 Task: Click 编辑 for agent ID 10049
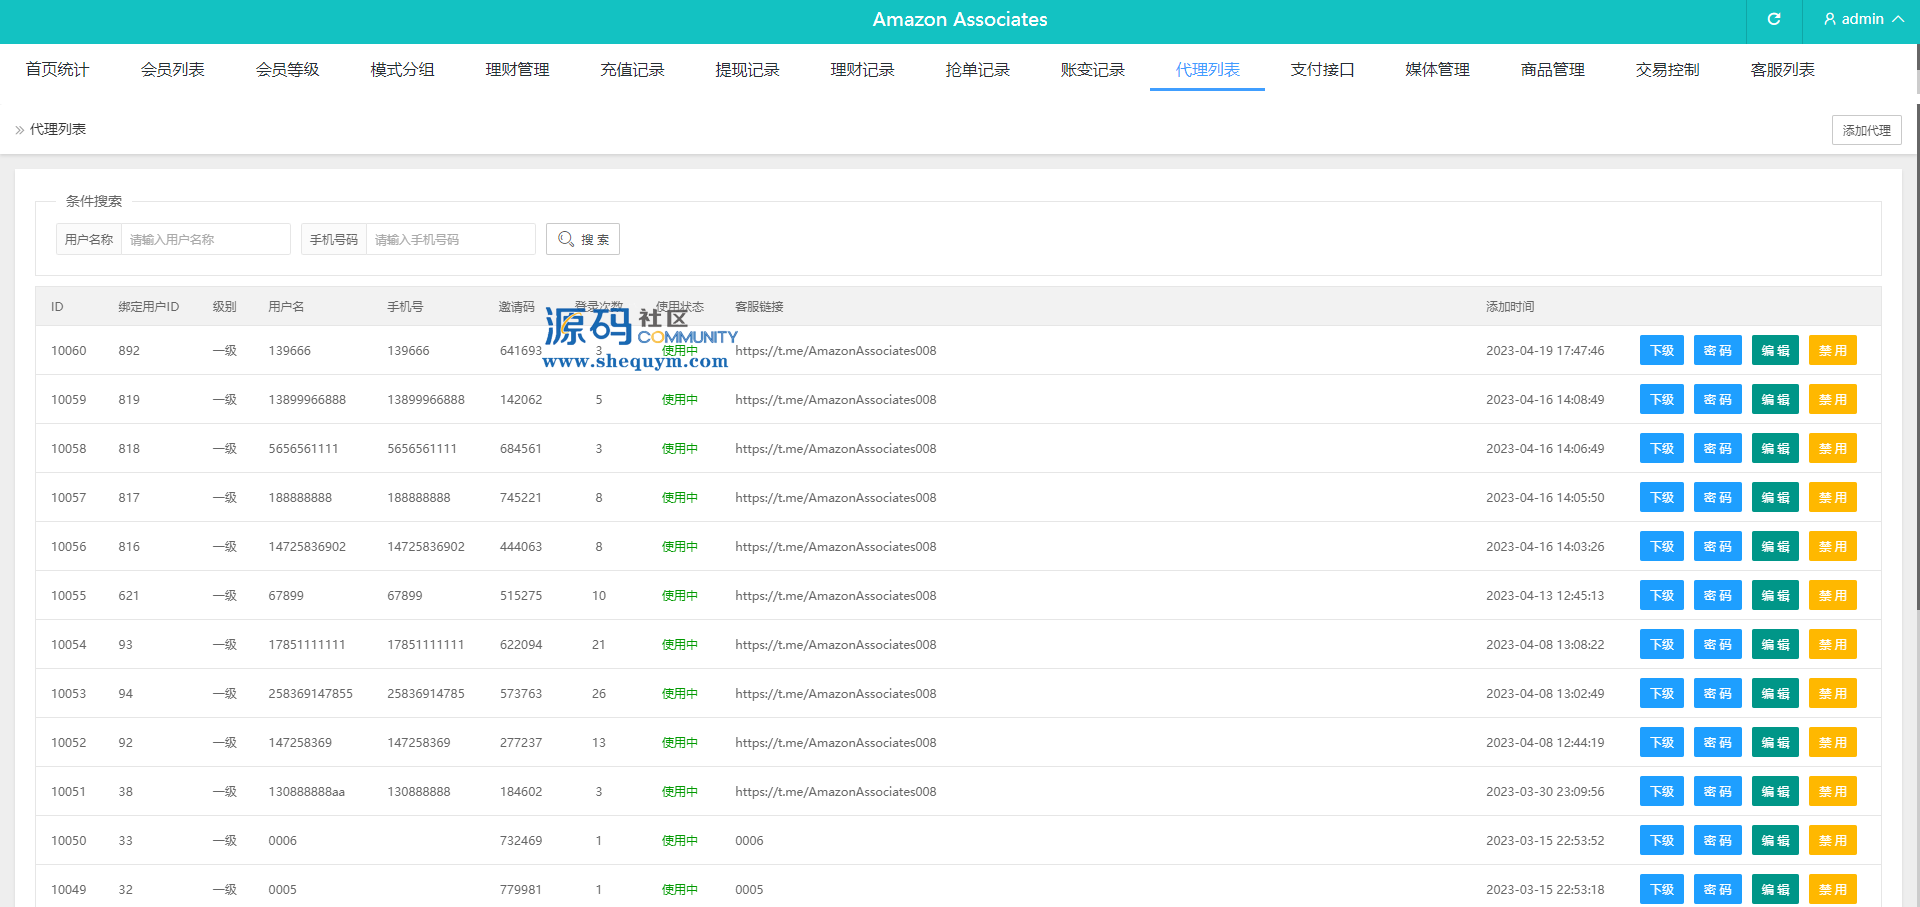(x=1775, y=889)
